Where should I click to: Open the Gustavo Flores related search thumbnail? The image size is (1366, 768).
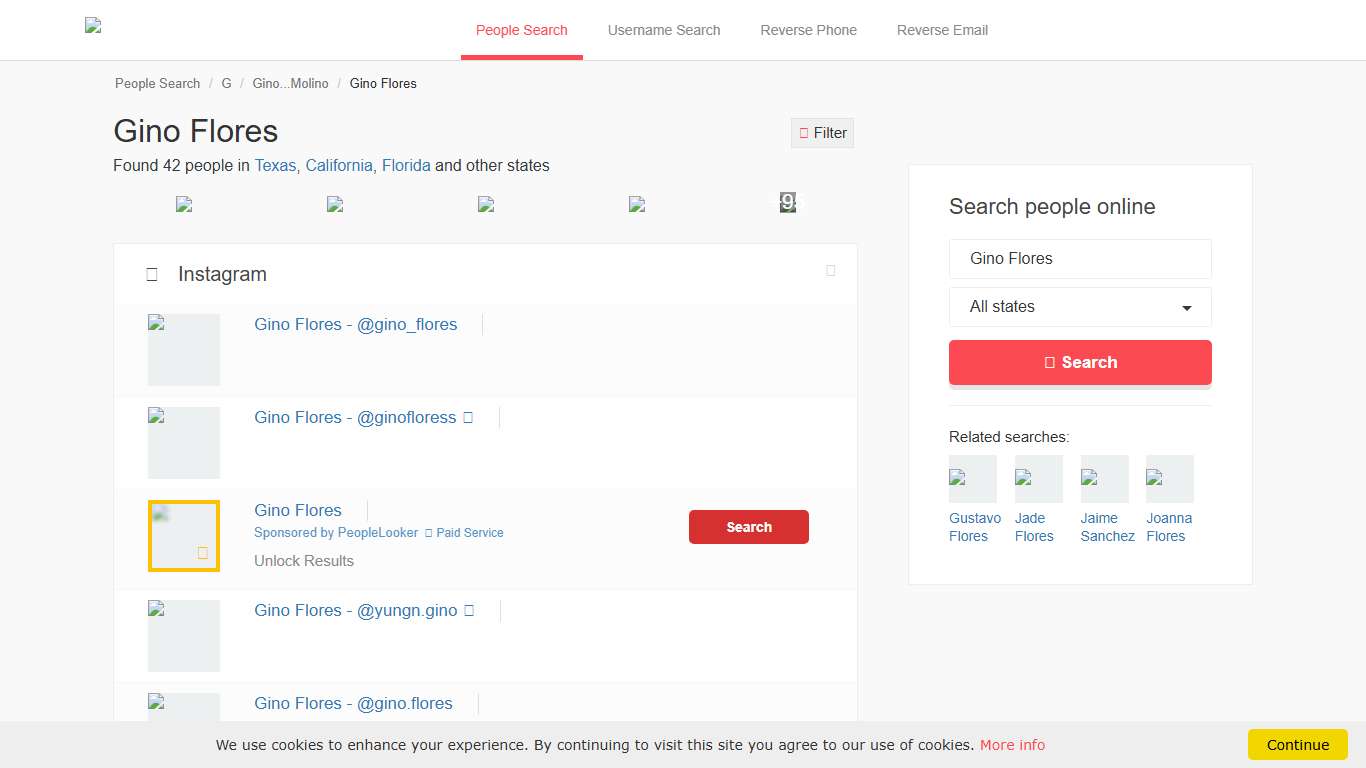coord(972,478)
